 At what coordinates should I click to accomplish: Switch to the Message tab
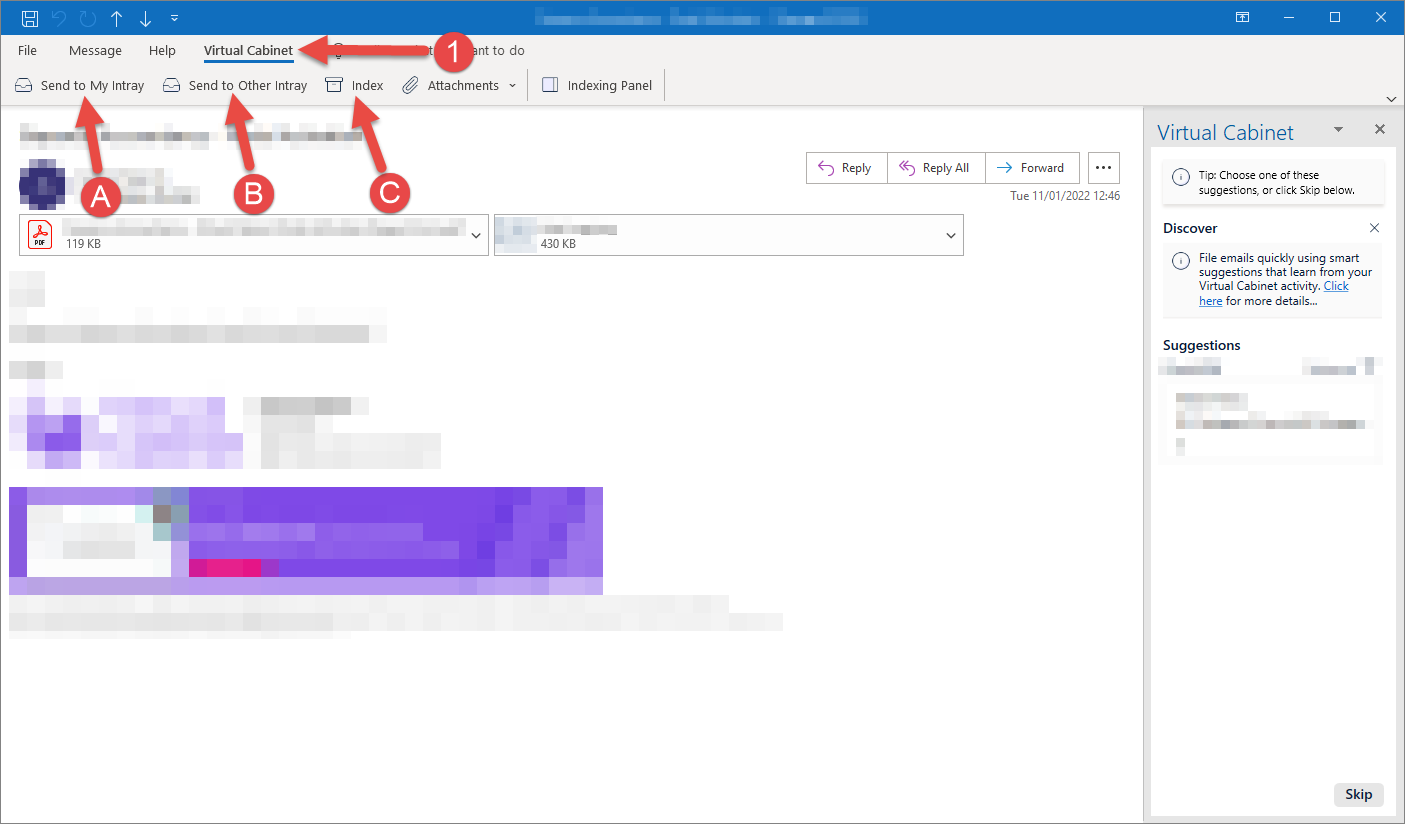[95, 50]
